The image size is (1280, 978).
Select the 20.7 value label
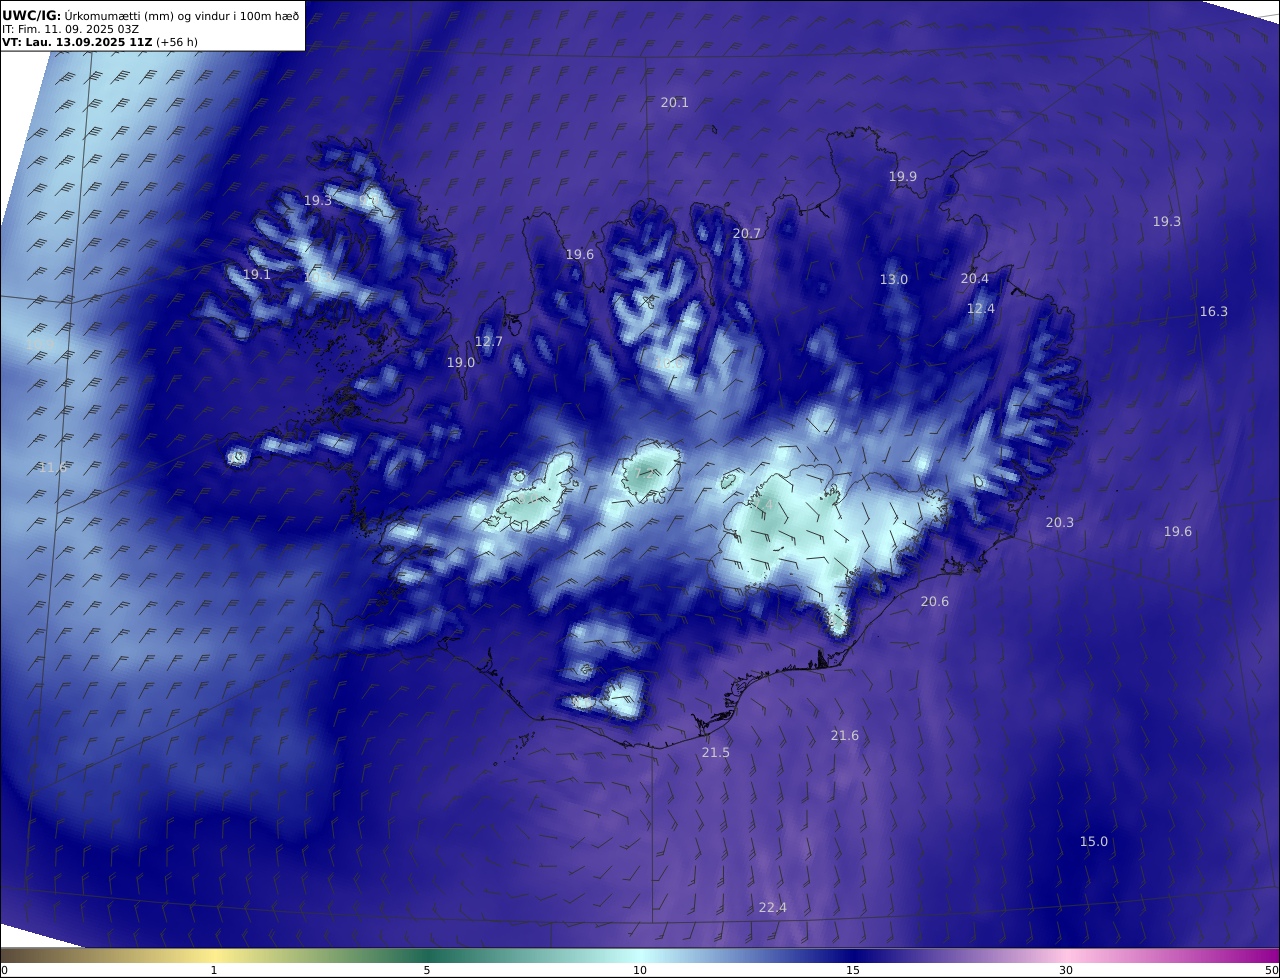coord(747,234)
